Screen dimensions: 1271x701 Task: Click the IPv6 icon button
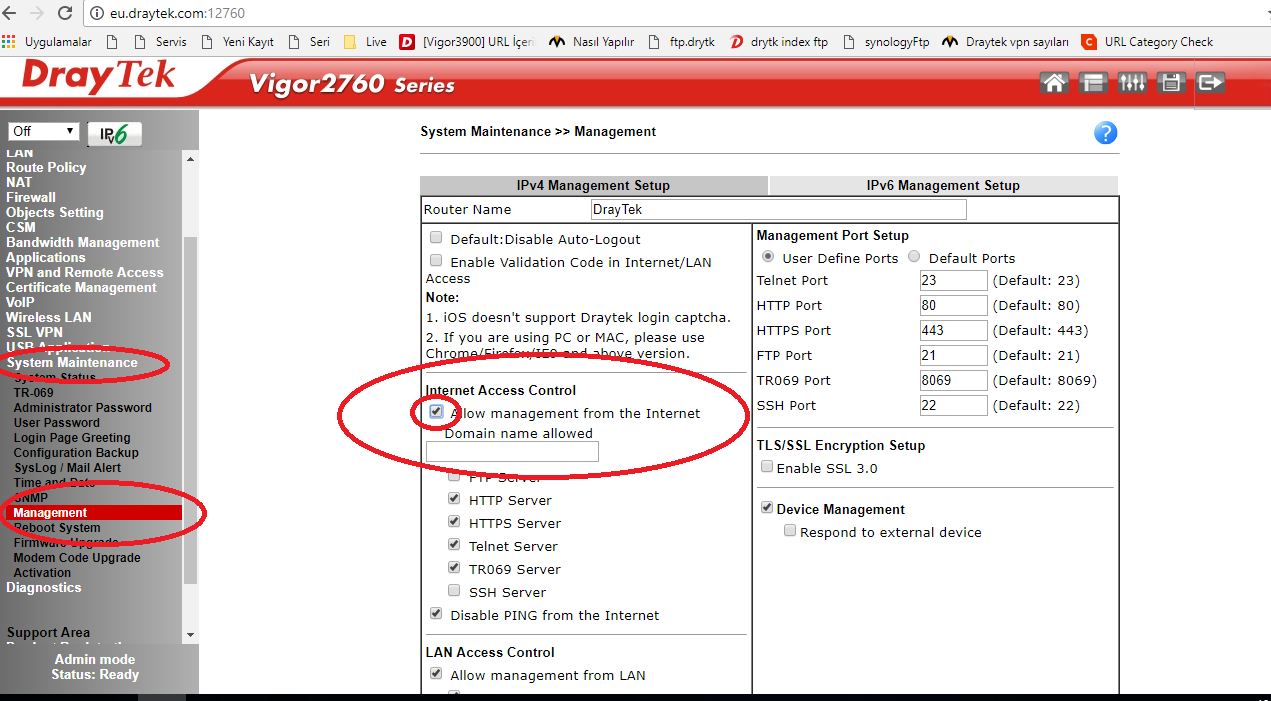(x=115, y=134)
